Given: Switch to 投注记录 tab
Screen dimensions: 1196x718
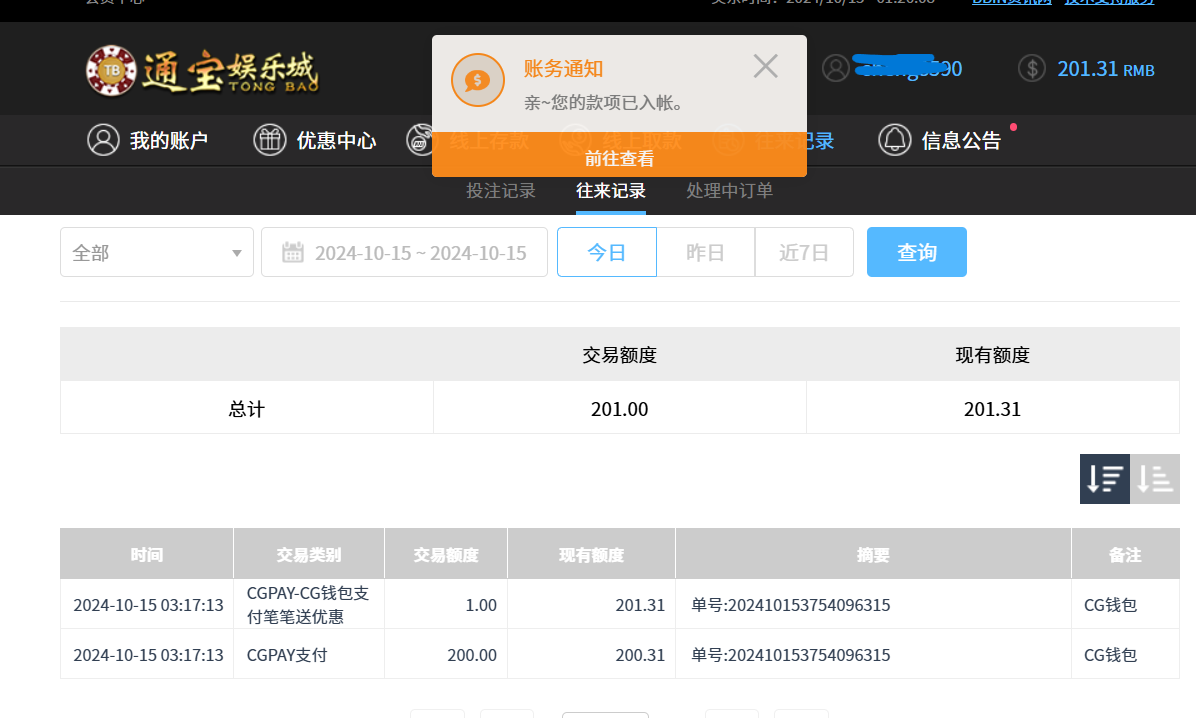Looking at the screenshot, I should (501, 191).
